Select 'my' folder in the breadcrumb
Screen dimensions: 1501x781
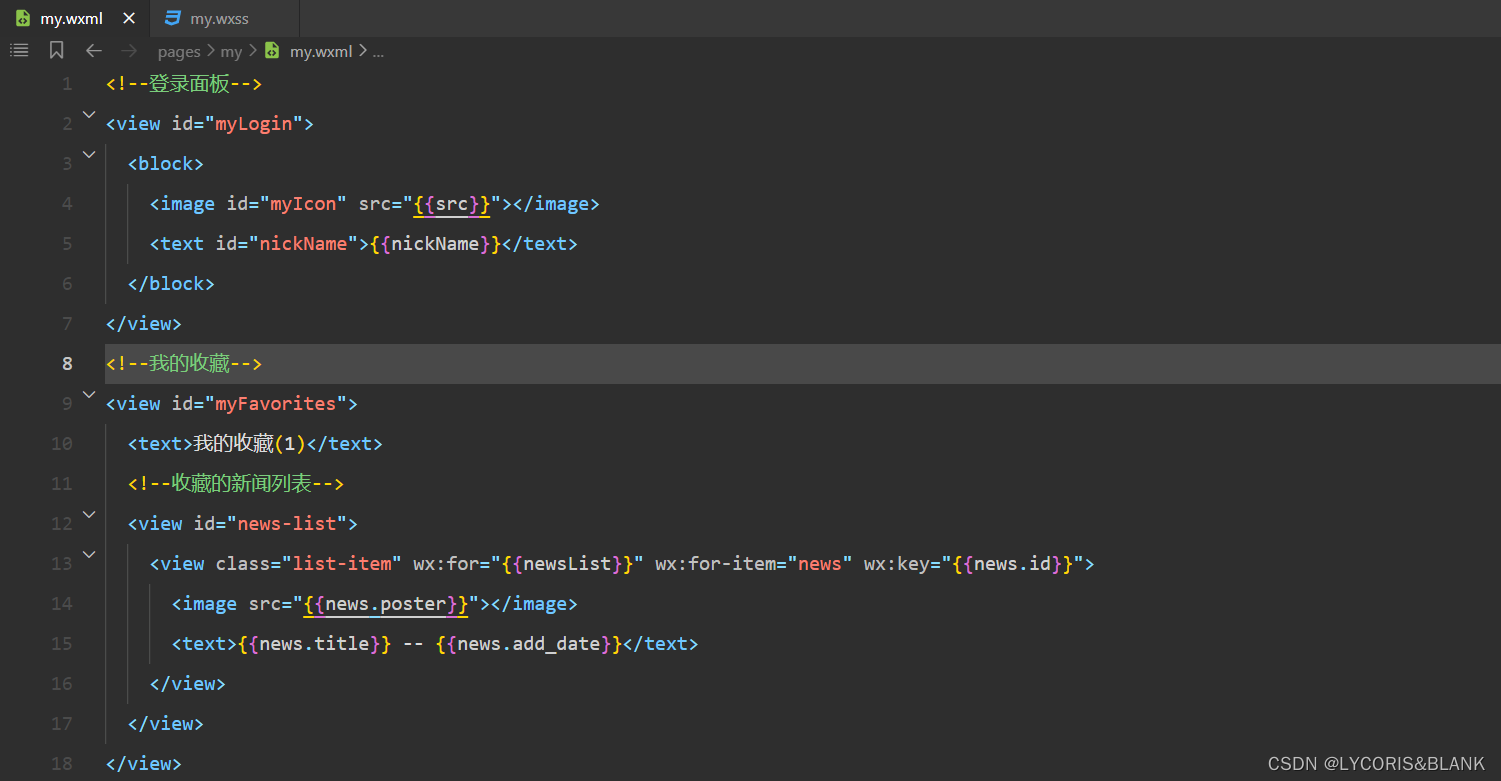pos(231,51)
